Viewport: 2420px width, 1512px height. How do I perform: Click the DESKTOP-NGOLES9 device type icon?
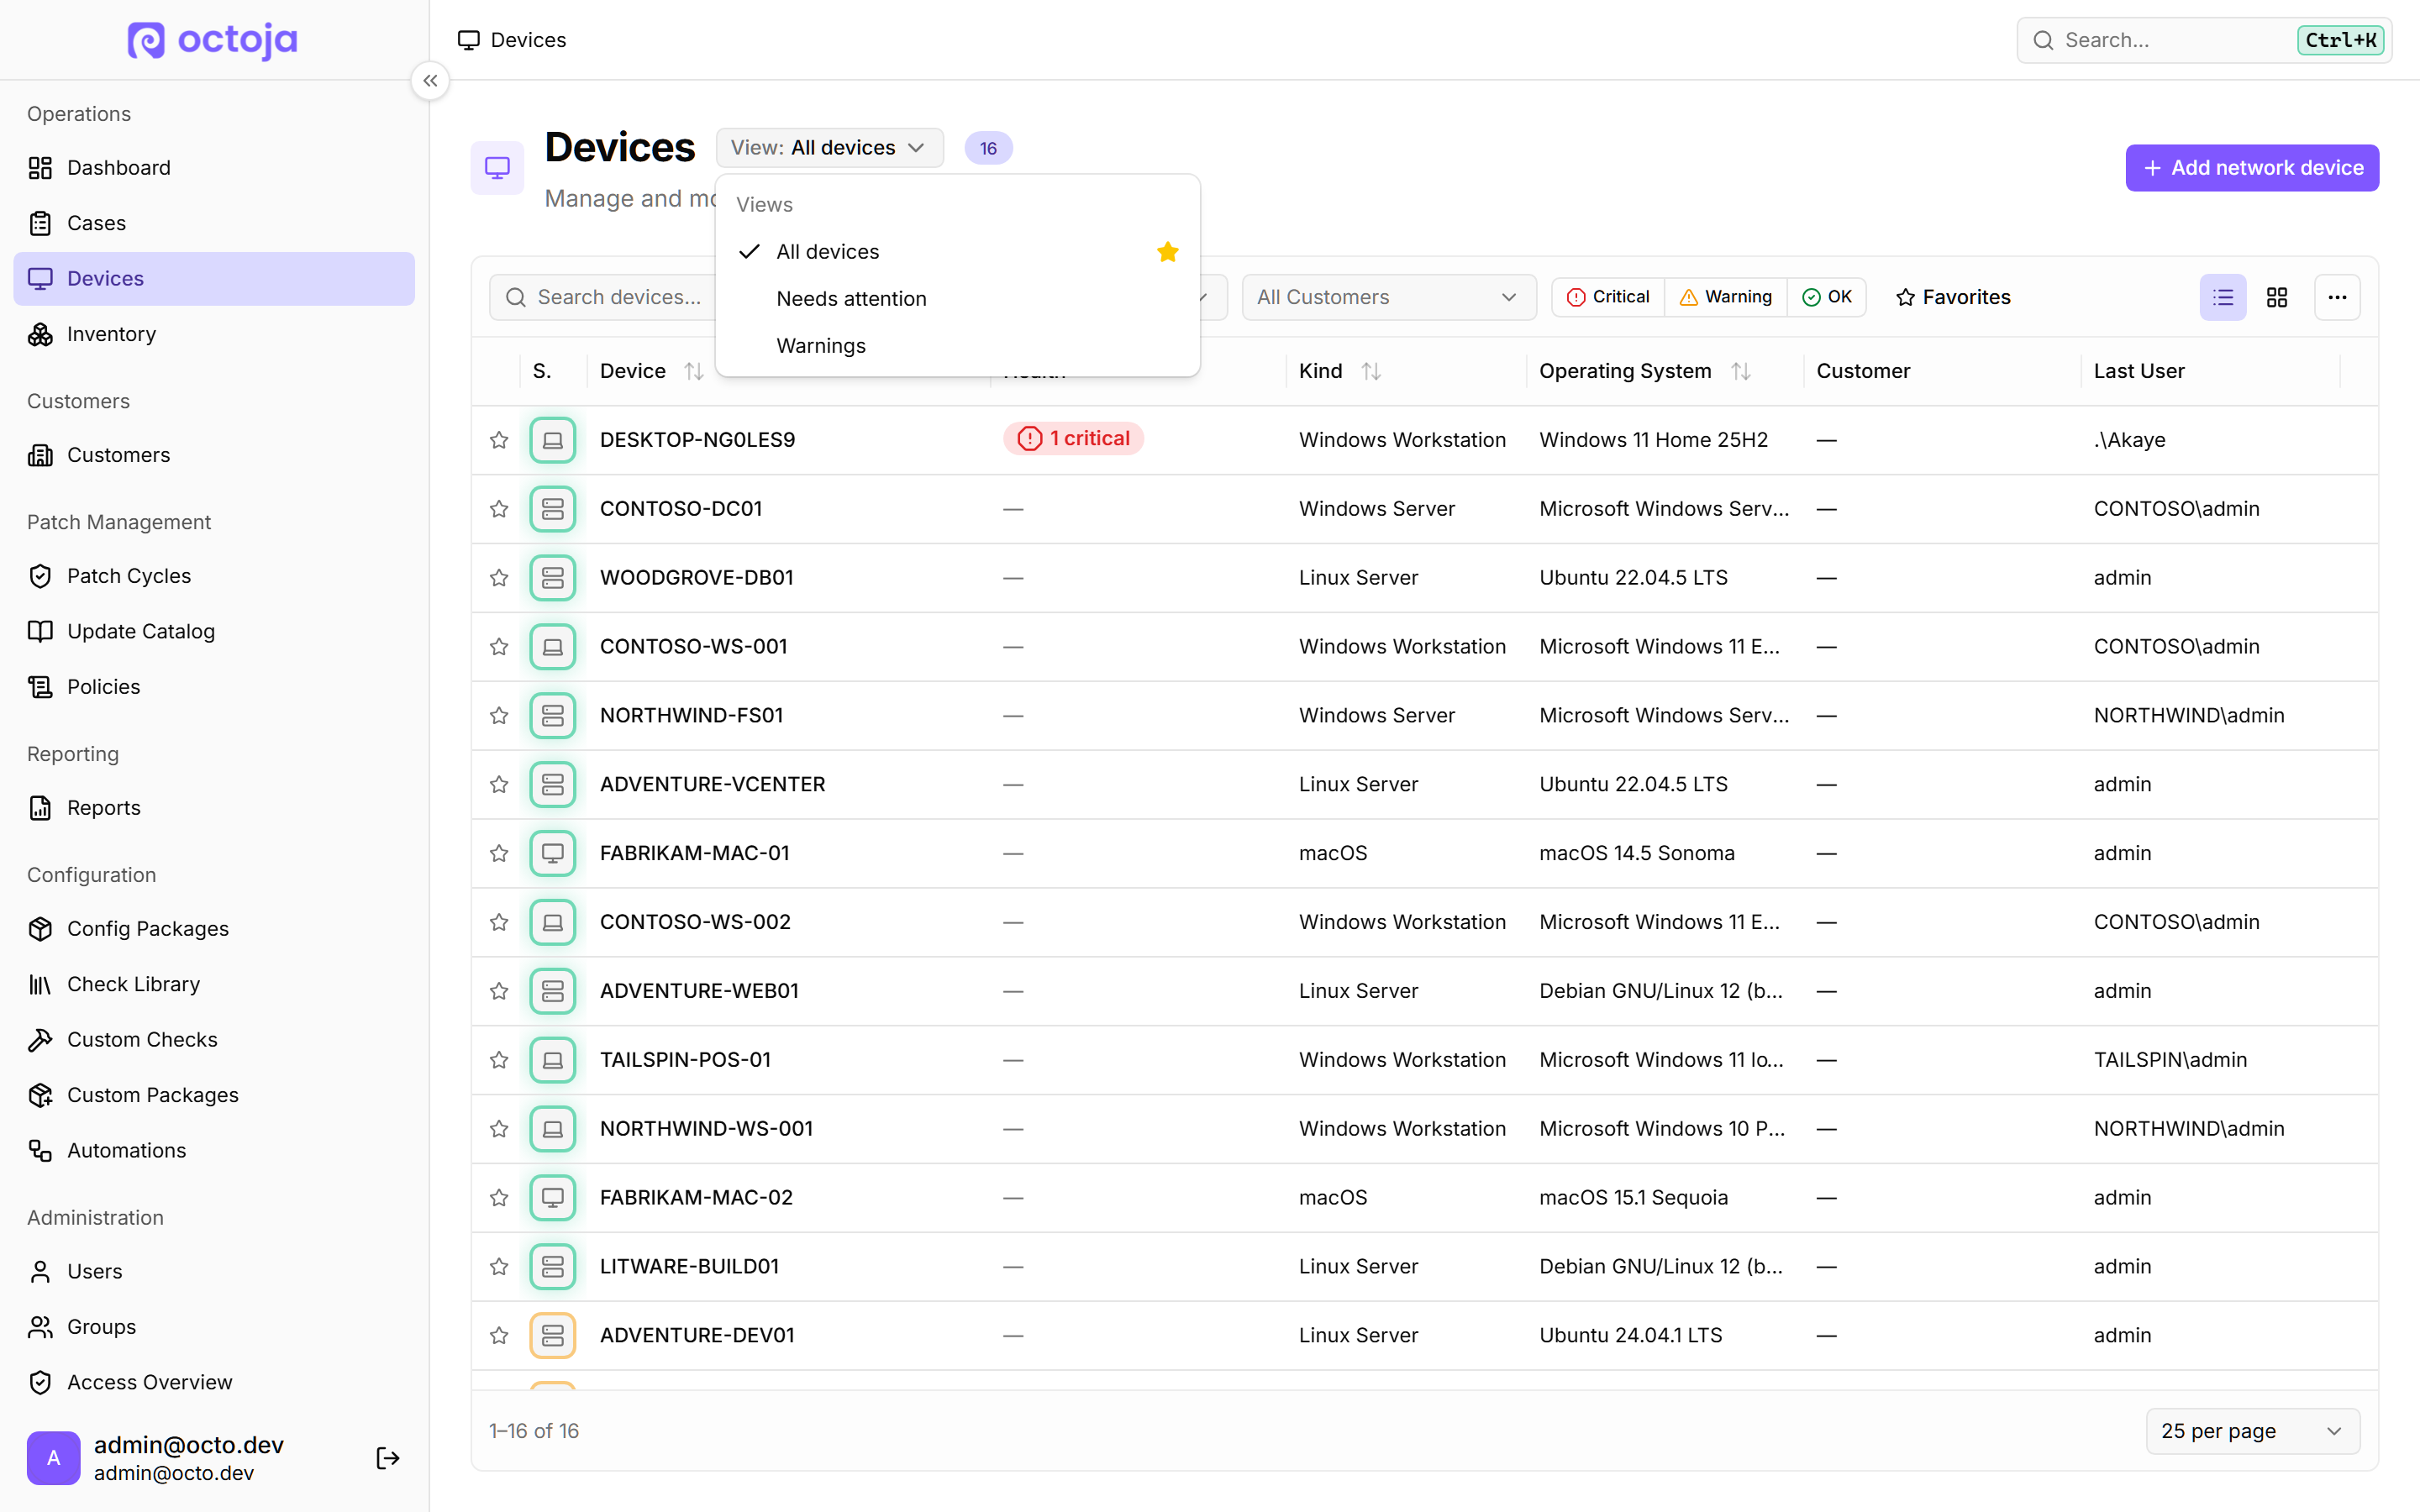pyautogui.click(x=553, y=440)
